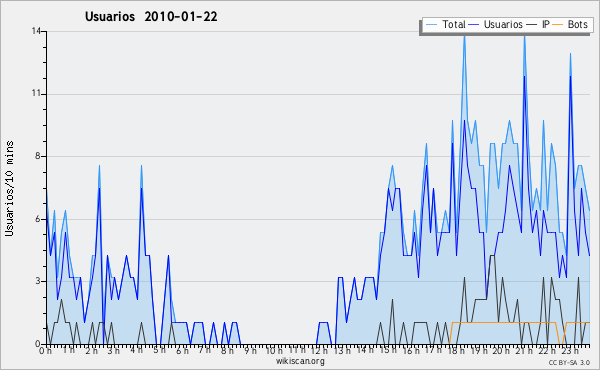Click the x-axis label '6 h'
The width and height of the screenshot is (600, 370).
pyautogui.click(x=182, y=350)
